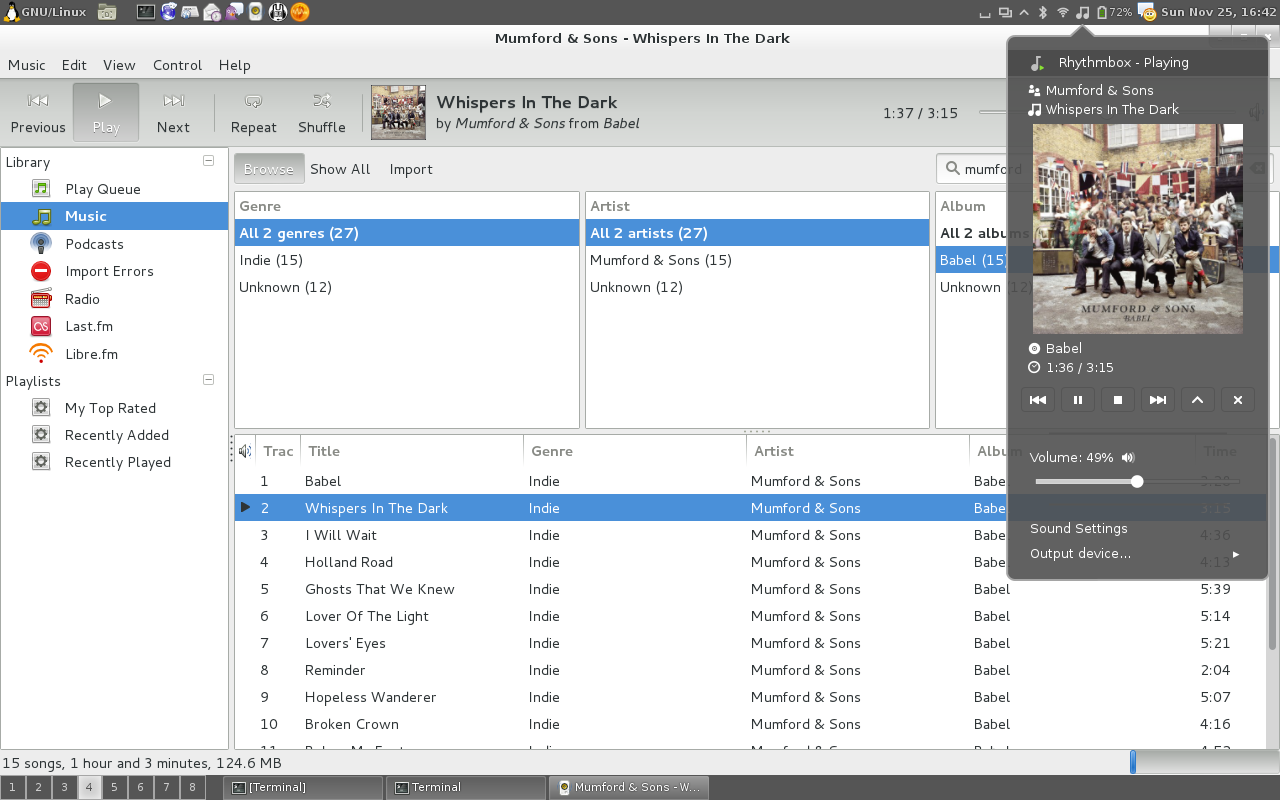Open the terminal launcher in top panel
The width and height of the screenshot is (1280, 800).
(146, 12)
